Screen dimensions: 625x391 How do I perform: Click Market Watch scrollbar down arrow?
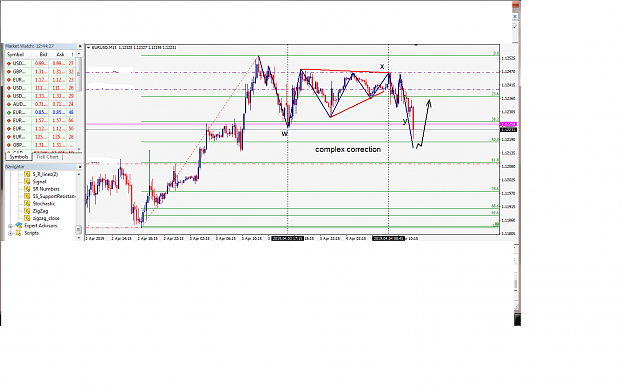click(79, 149)
